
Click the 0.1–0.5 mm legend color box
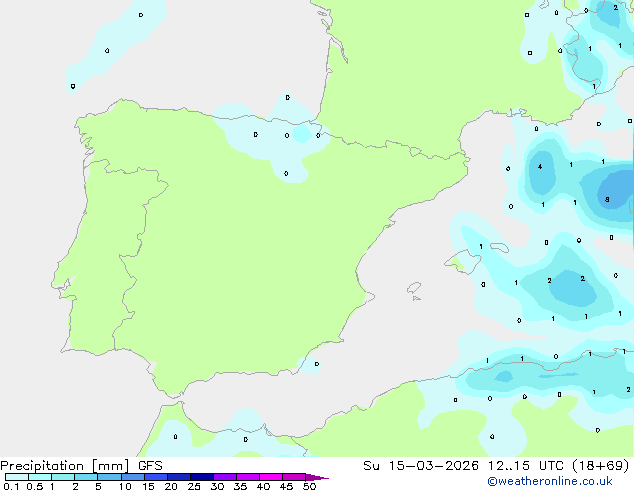[17, 477]
